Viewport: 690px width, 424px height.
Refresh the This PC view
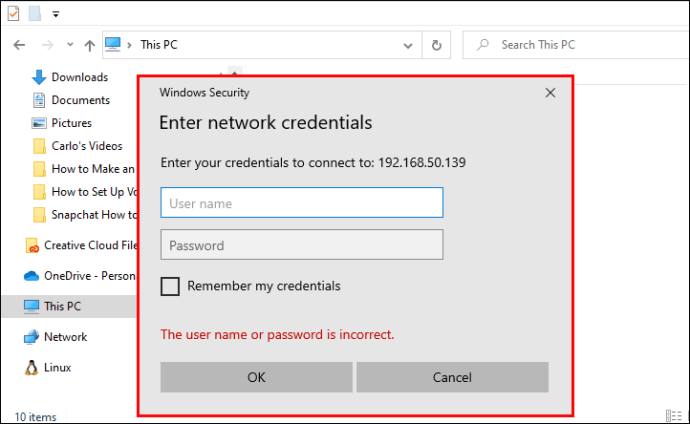[x=436, y=45]
